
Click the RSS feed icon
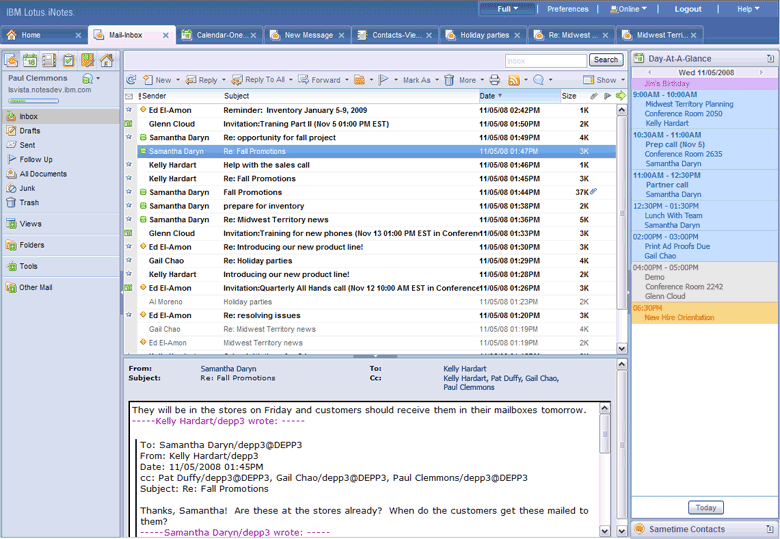click(x=514, y=80)
